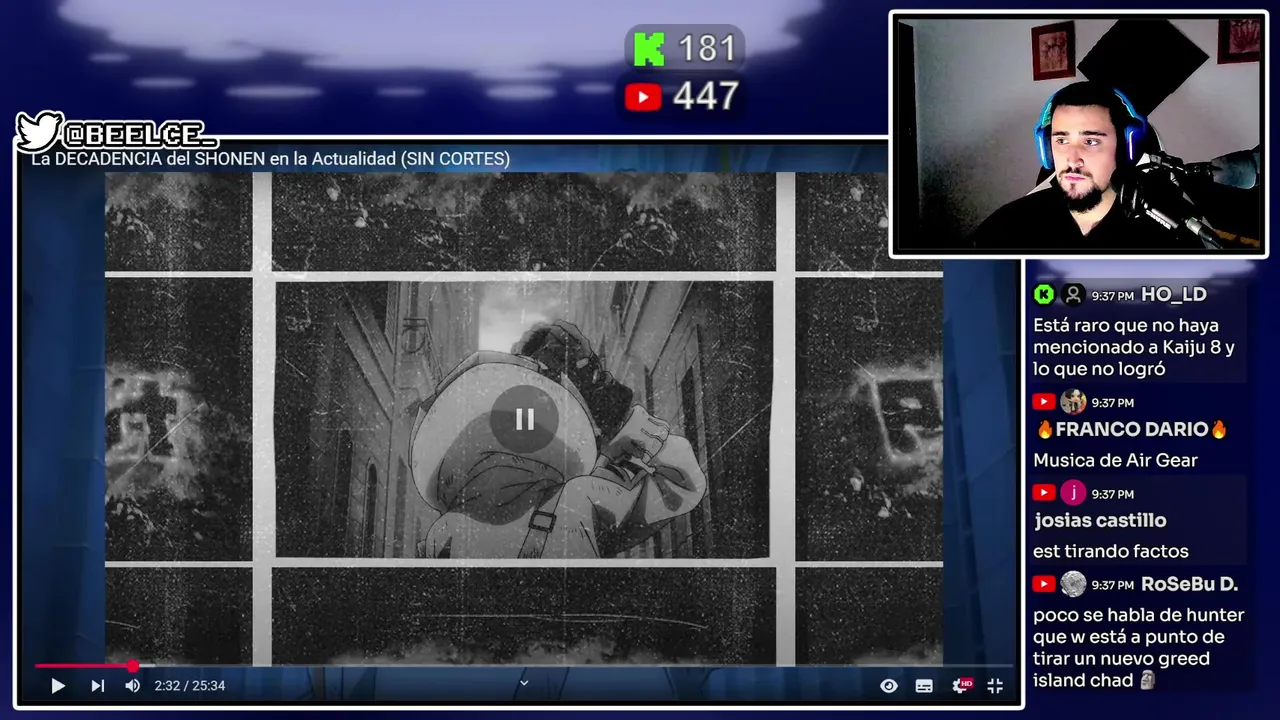Viewport: 1280px width, 720px height.
Task: Click the Twitter bird icon
Action: click(38, 131)
